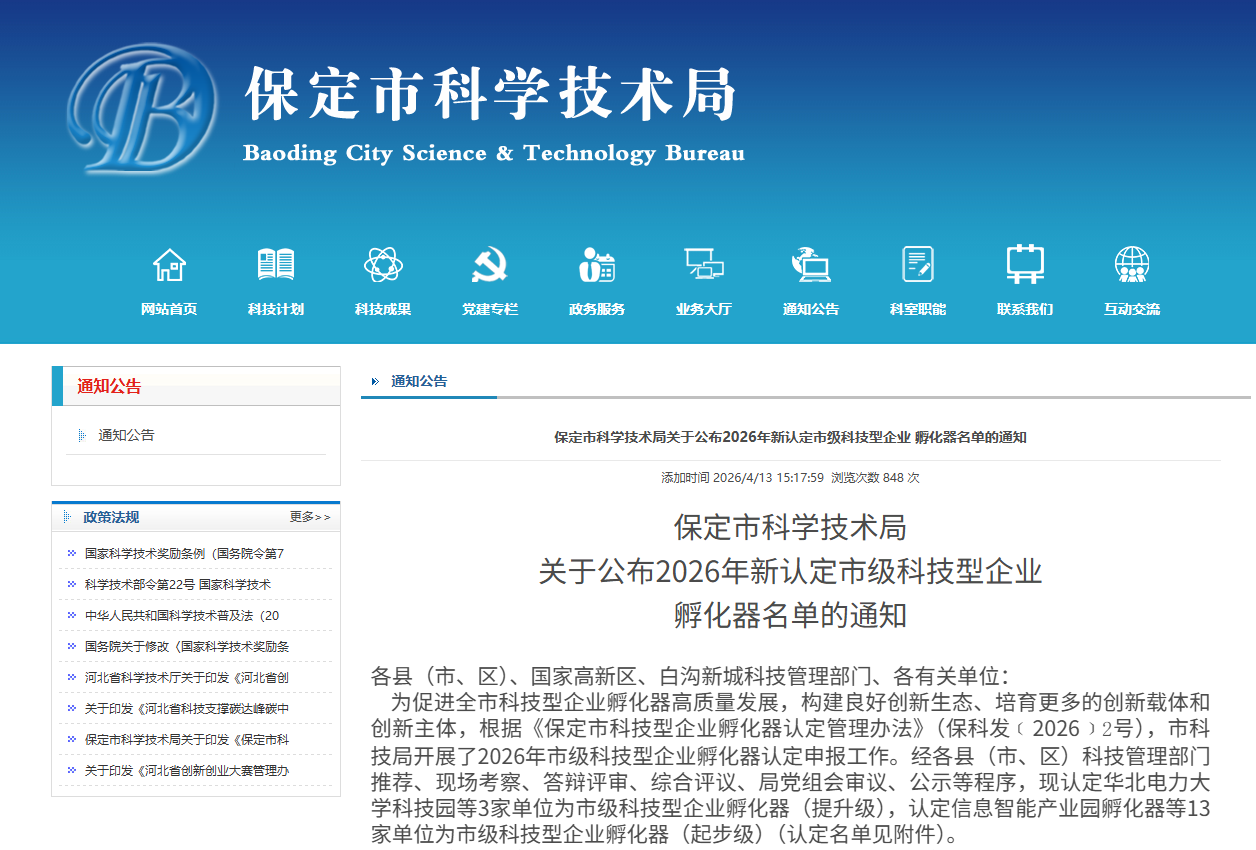This screenshot has width=1256, height=850.
Task: Open 通知公告 item in left sidebar
Action: 126,436
